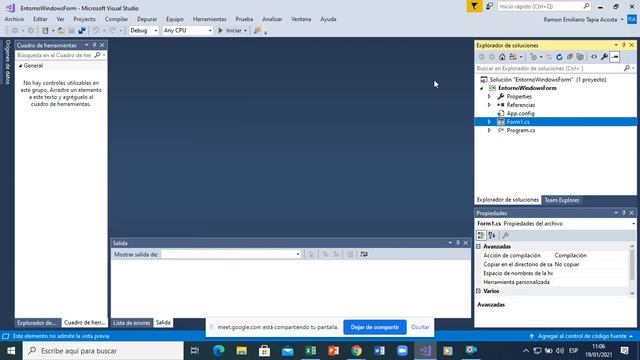Open the Mostrar salida de dropdown
640x360 pixels.
(x=231, y=254)
